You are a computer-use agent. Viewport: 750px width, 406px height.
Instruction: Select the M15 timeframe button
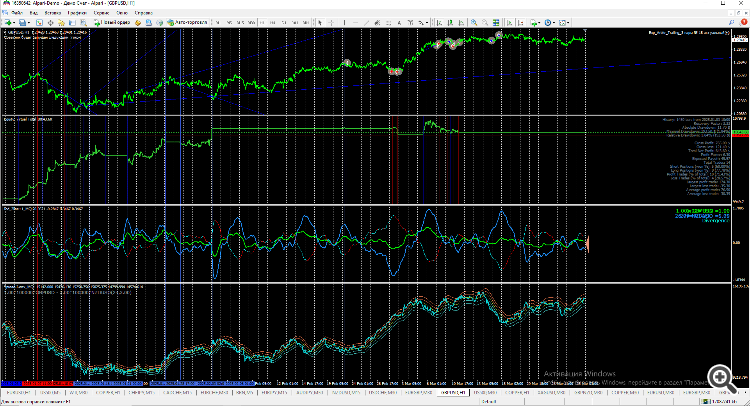point(240,22)
